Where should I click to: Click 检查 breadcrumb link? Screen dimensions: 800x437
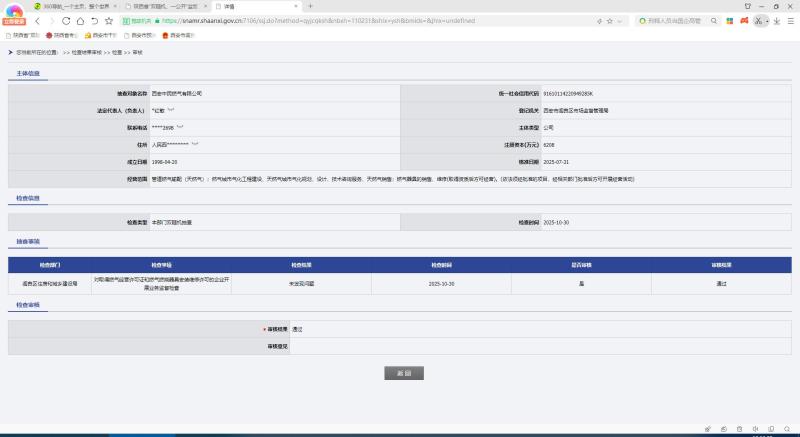point(117,51)
